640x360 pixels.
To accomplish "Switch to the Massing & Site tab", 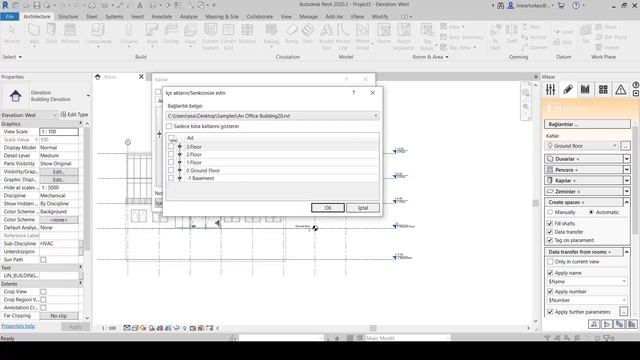I will tap(222, 16).
